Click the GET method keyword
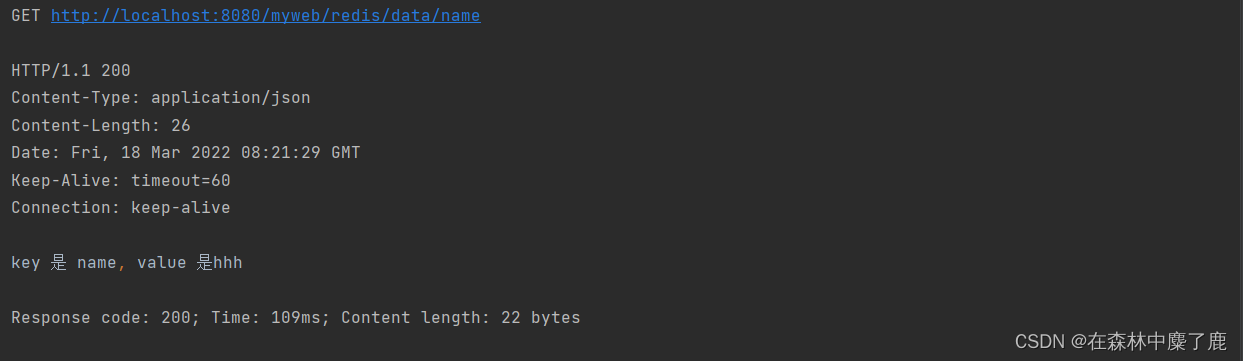This screenshot has width=1243, height=361. click(26, 16)
